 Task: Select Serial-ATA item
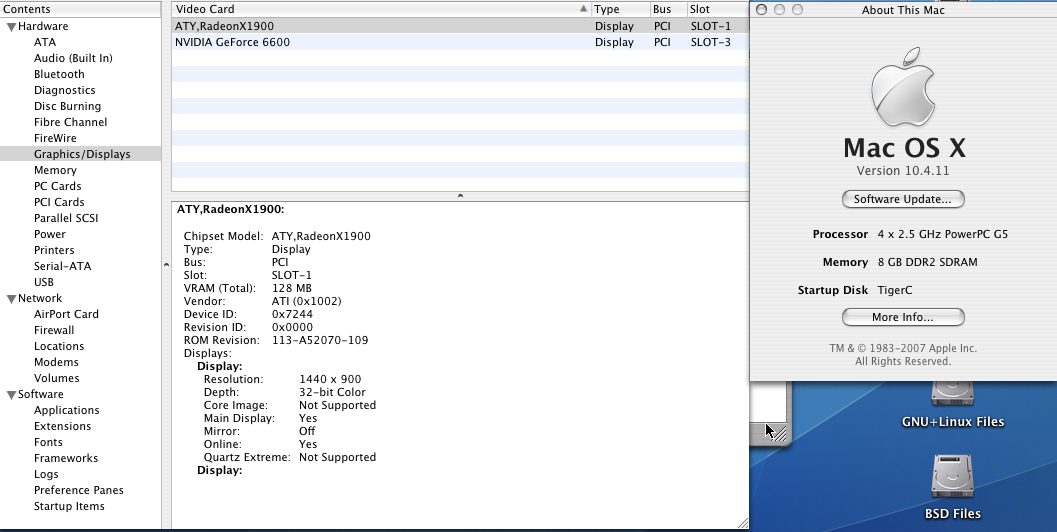pos(63,266)
